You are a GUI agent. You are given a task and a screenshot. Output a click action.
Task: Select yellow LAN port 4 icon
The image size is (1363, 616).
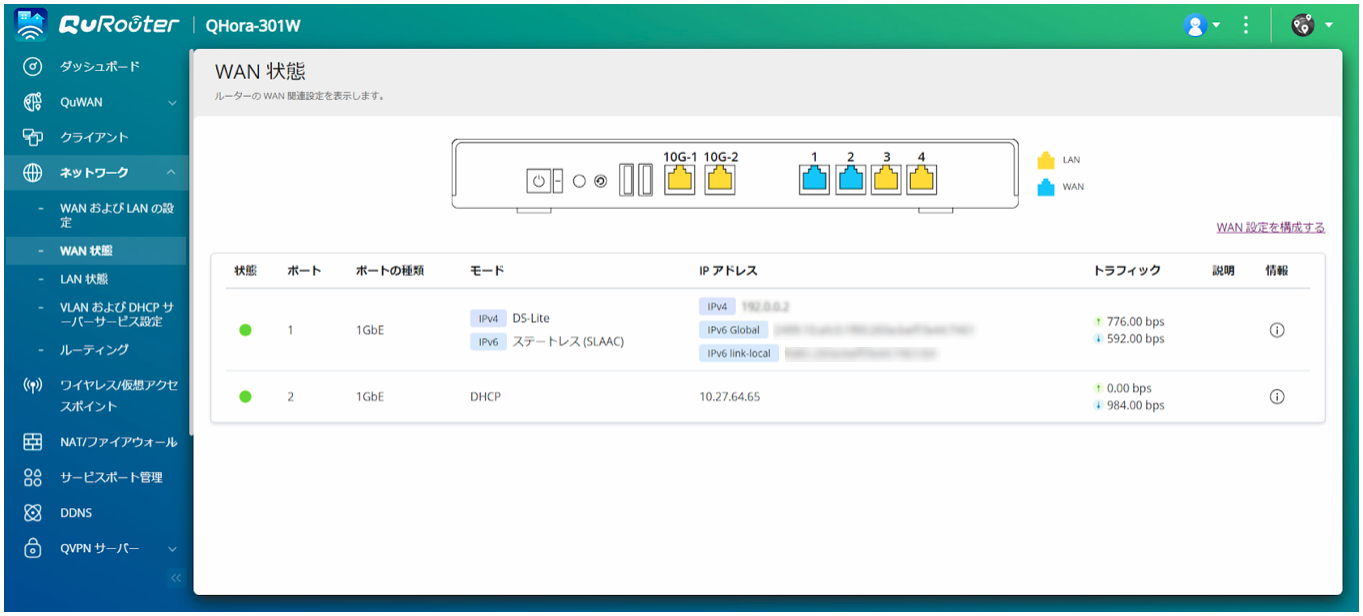920,180
